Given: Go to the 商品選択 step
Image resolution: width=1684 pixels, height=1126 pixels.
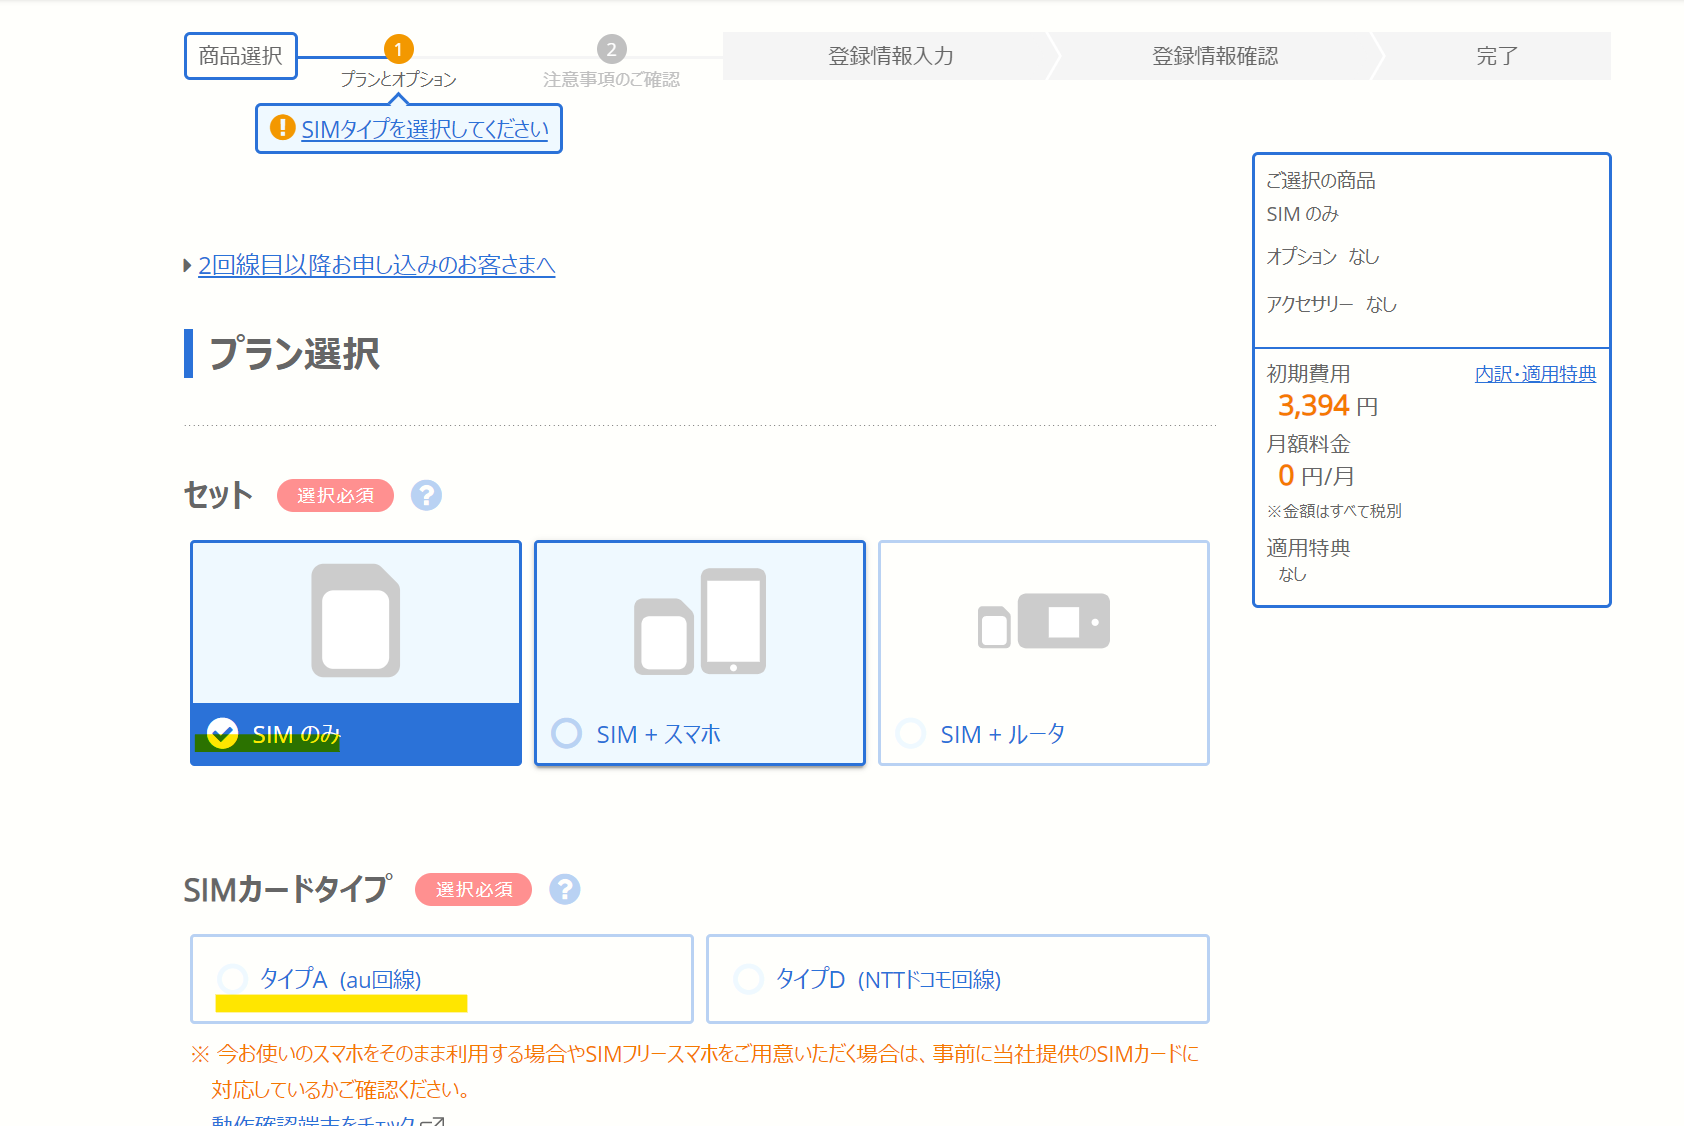Looking at the screenshot, I should click(241, 56).
